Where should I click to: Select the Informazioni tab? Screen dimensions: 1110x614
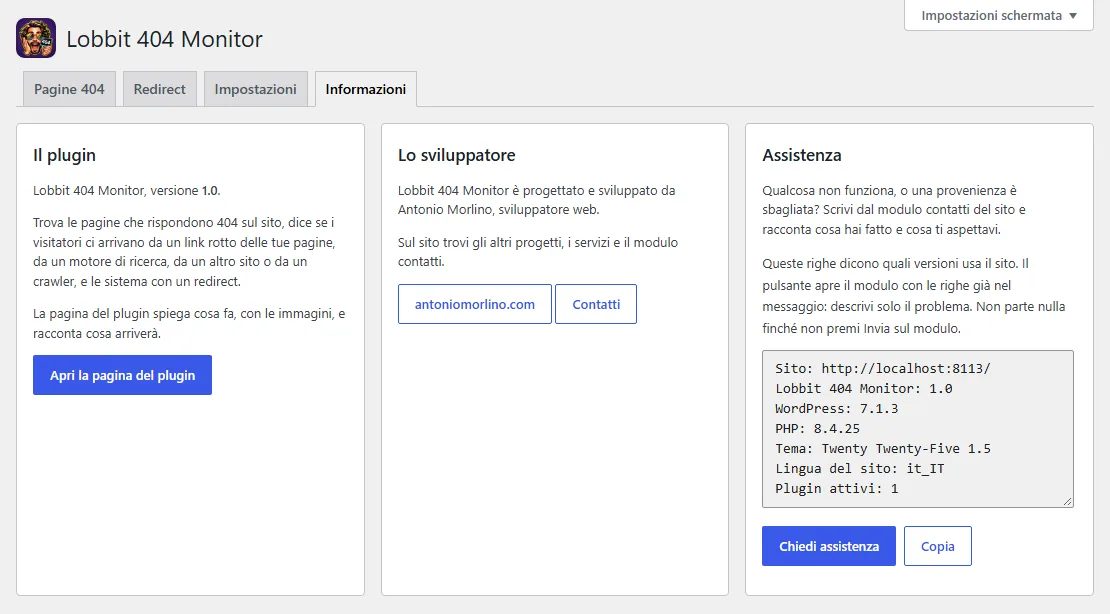(366, 89)
